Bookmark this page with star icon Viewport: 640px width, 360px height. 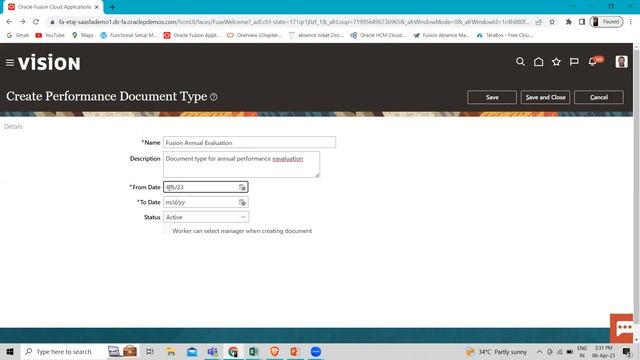click(x=552, y=22)
